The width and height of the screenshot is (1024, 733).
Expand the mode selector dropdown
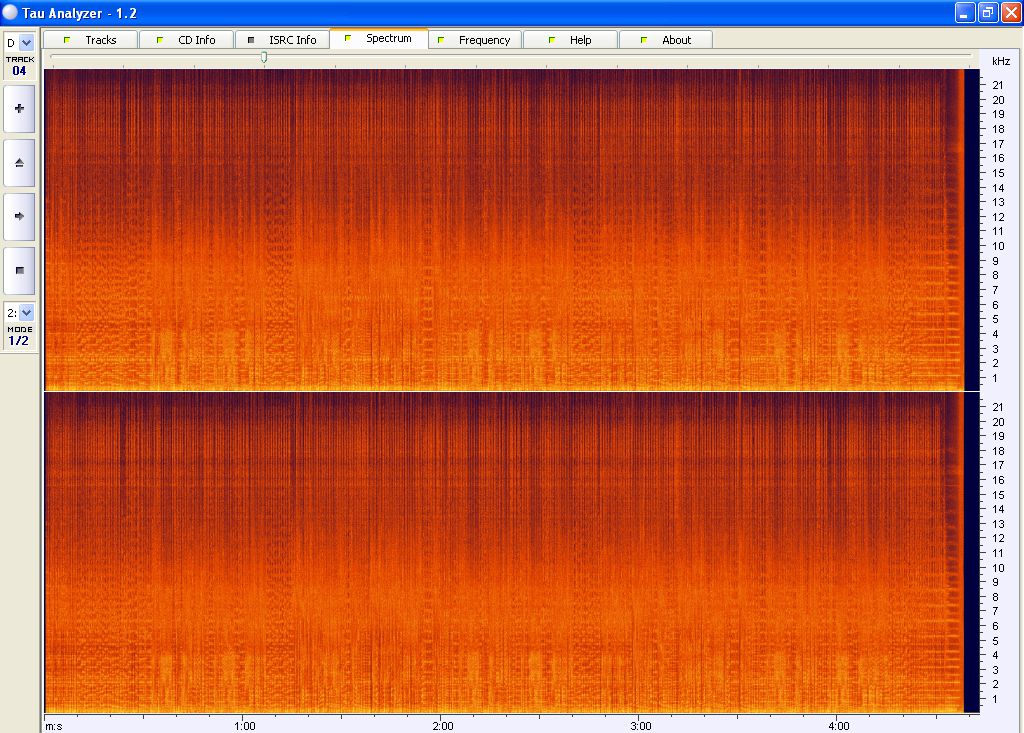coord(26,312)
